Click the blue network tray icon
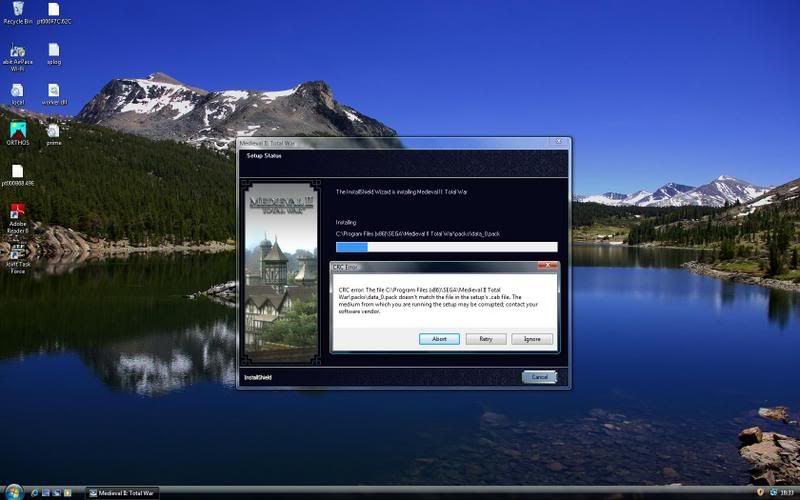Screen dimensions: 800x500 click(774, 493)
